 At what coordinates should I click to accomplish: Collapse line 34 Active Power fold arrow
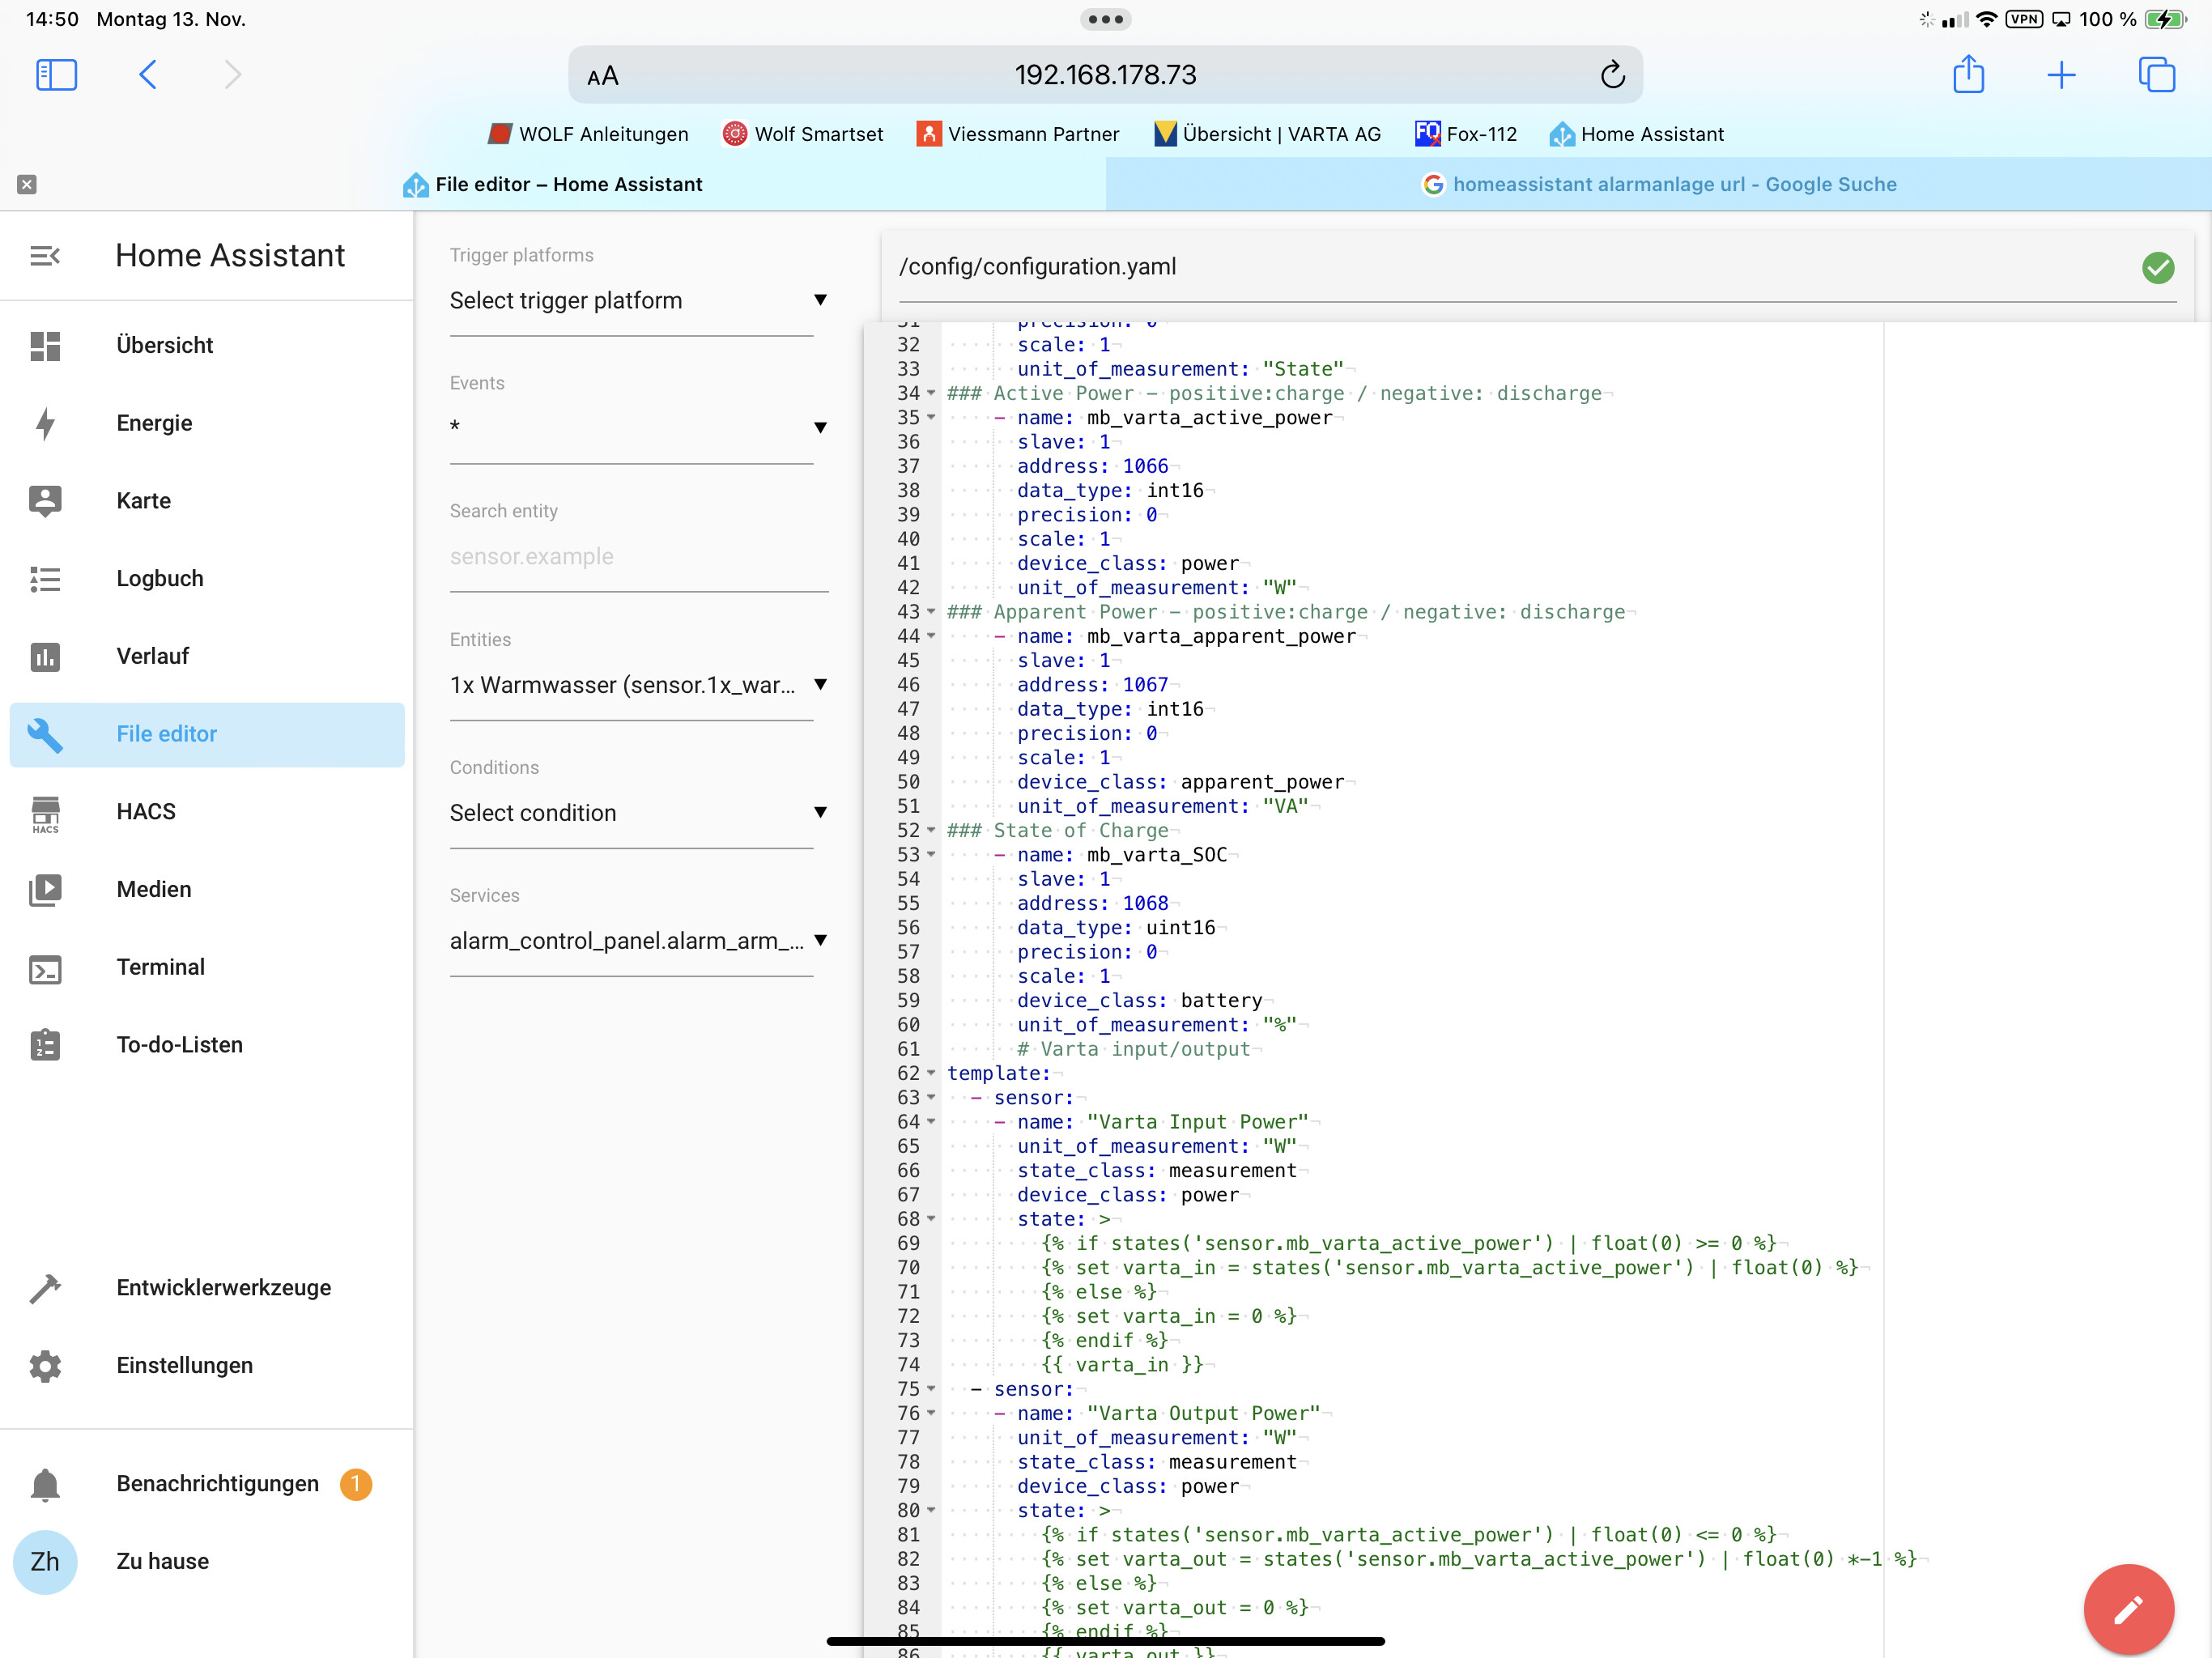click(931, 393)
